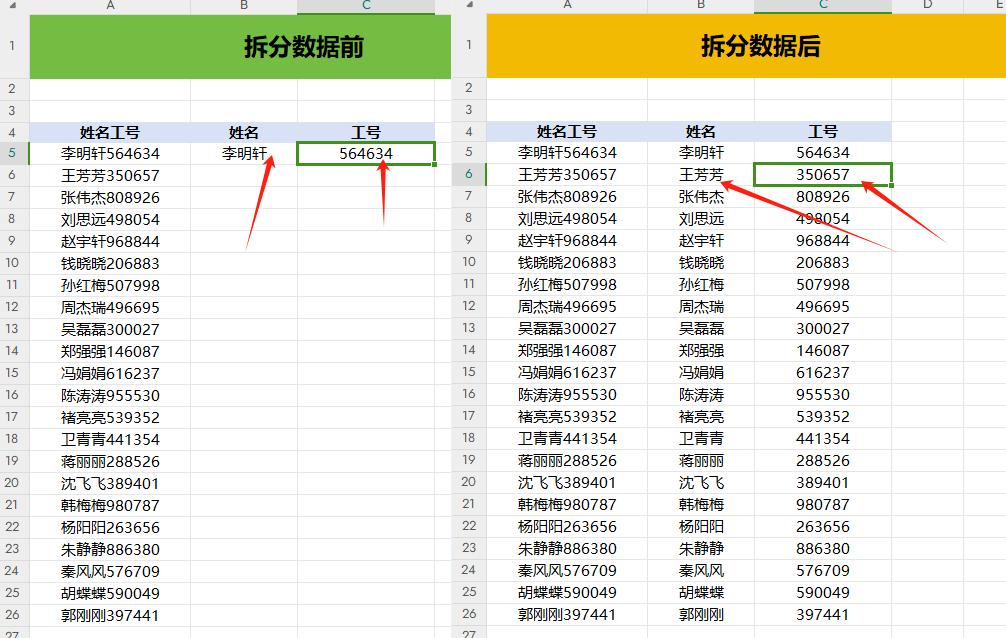The width and height of the screenshot is (1006, 638).
Task: Click 赵宇轩968844 in the 拆分数据前 sheet
Action: (110, 241)
